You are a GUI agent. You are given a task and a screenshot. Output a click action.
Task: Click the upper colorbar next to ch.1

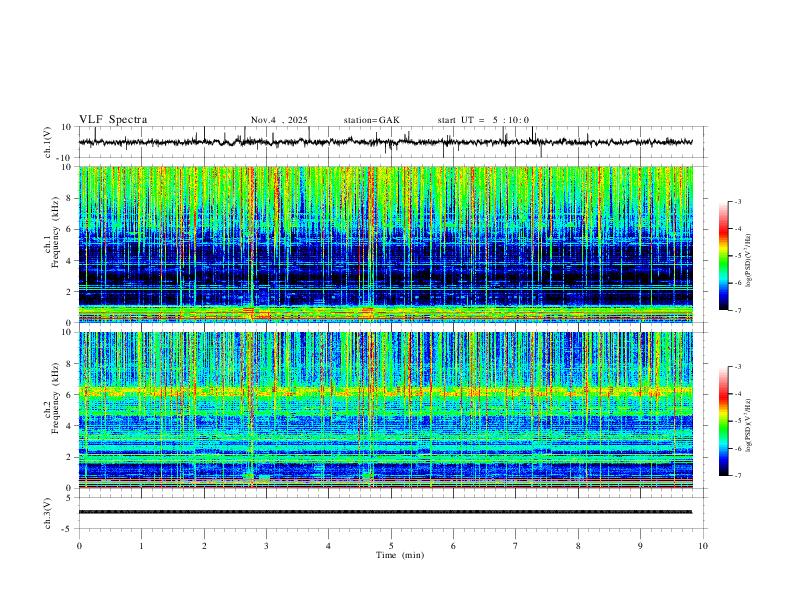click(724, 256)
